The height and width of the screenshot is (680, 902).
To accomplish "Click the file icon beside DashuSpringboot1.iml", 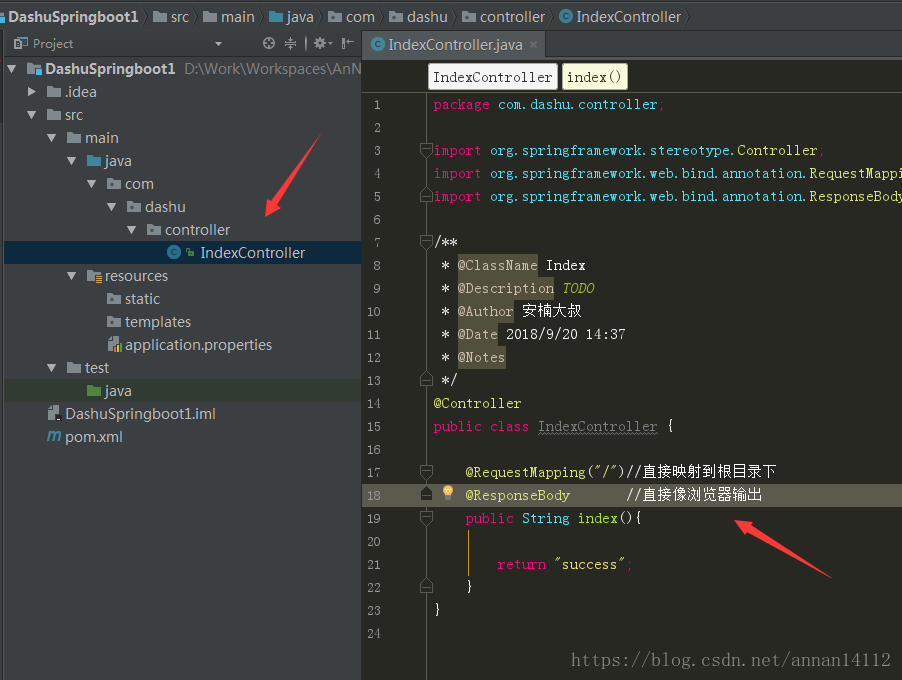I will 54,413.
